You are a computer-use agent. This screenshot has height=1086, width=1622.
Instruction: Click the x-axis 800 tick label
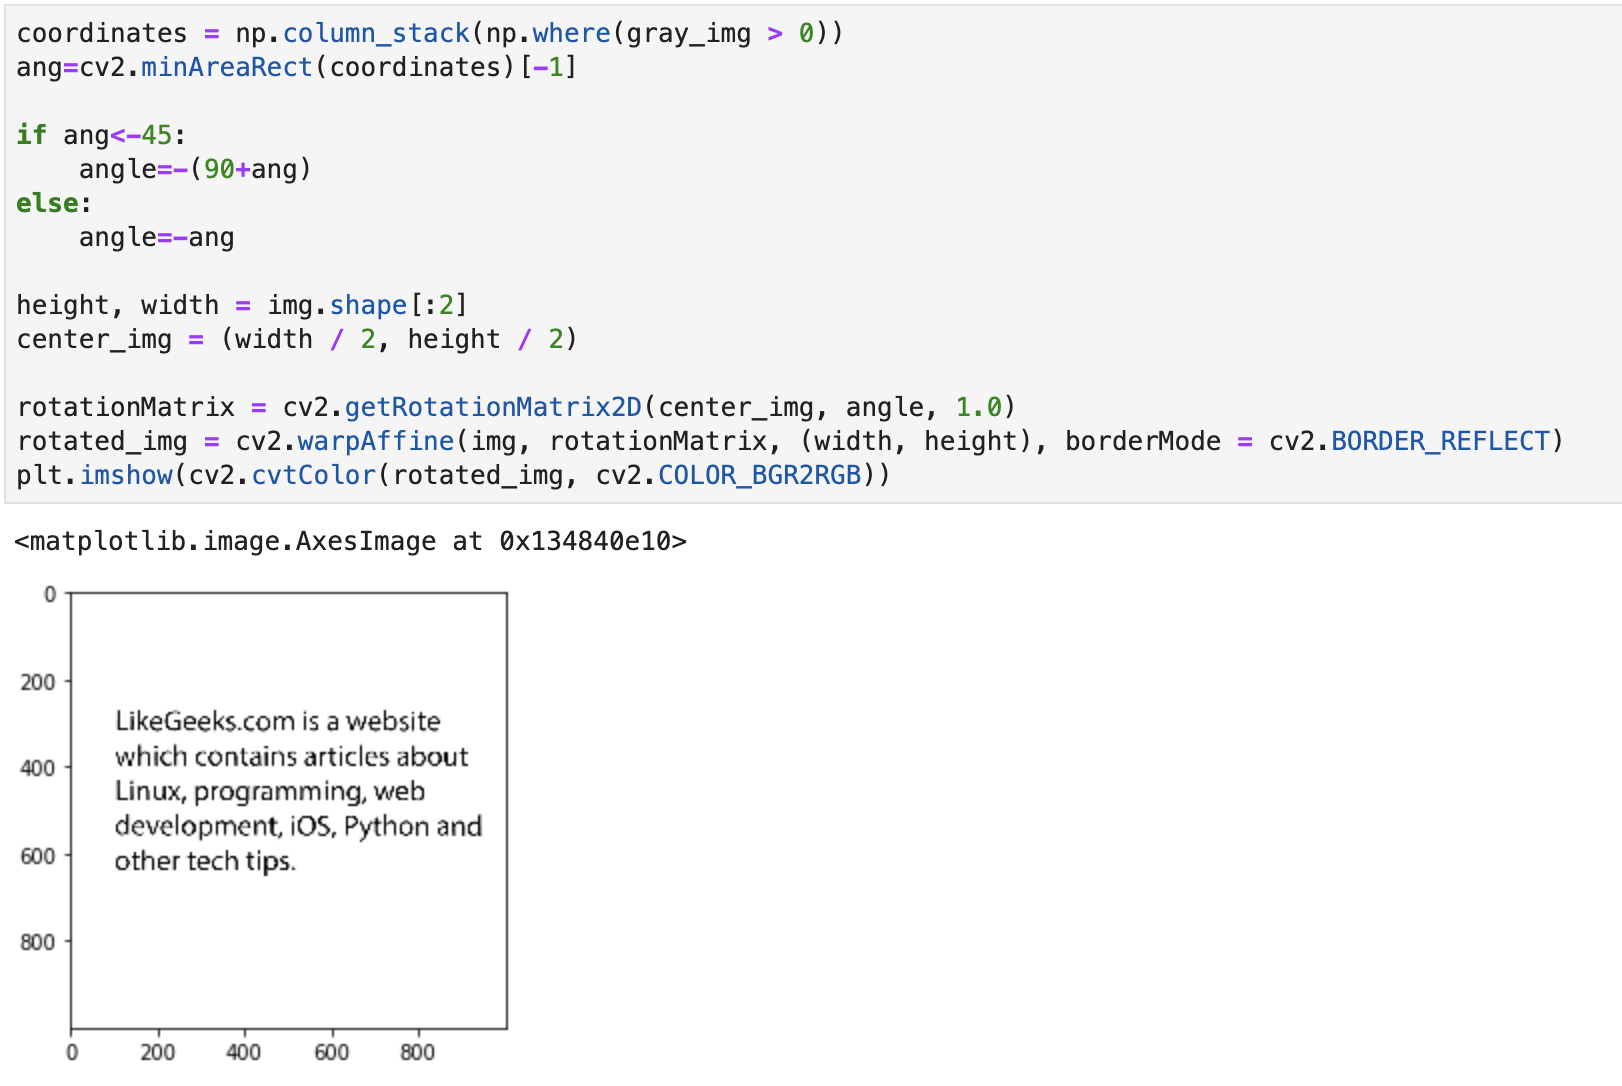click(x=417, y=1052)
